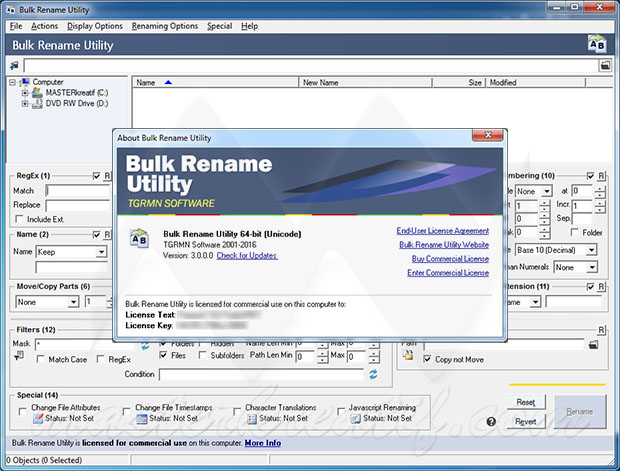Click the Check for Updates link

click(247, 255)
